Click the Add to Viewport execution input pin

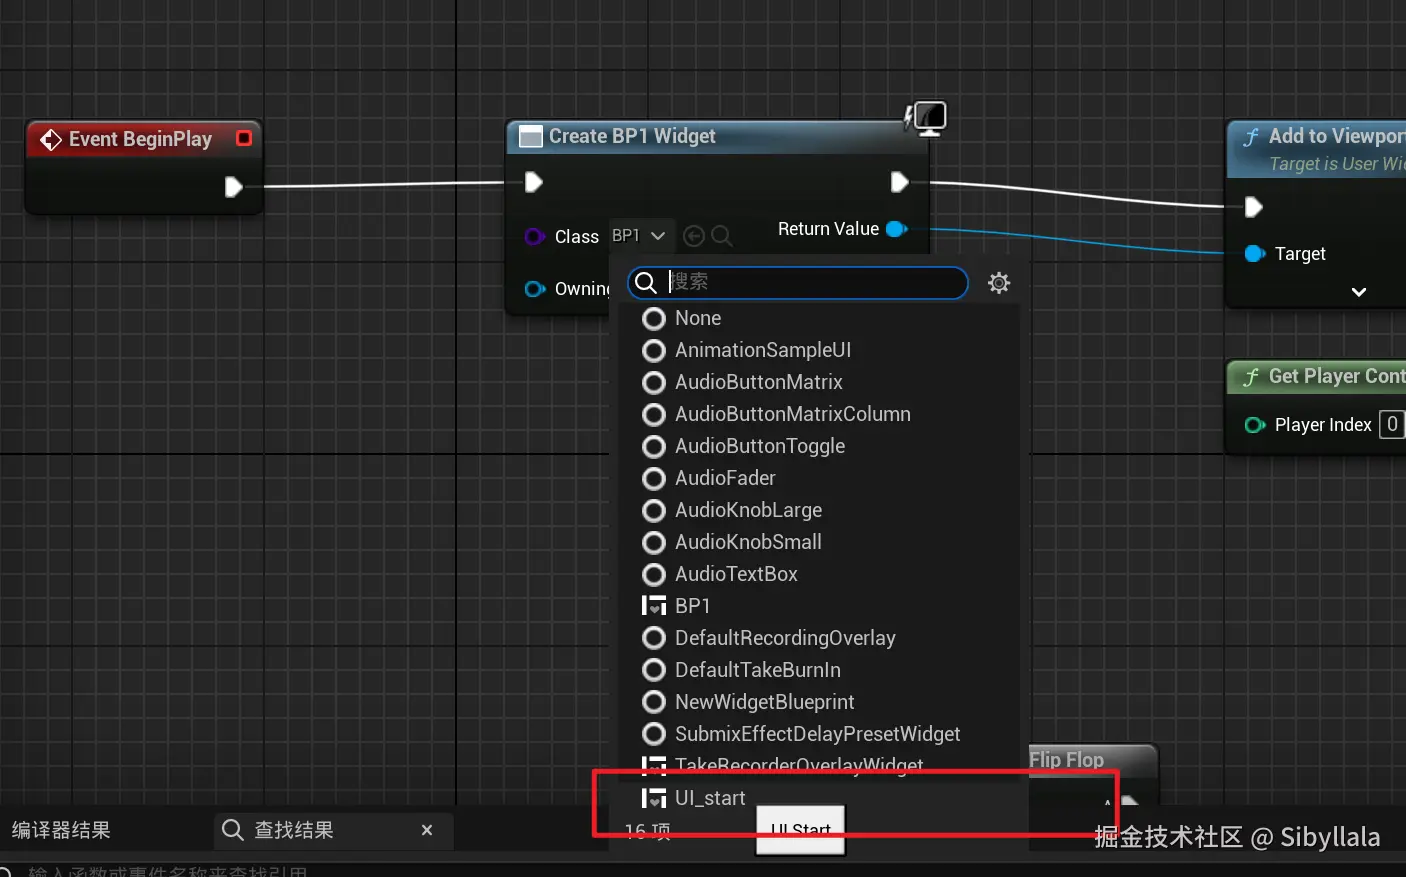tap(1253, 207)
